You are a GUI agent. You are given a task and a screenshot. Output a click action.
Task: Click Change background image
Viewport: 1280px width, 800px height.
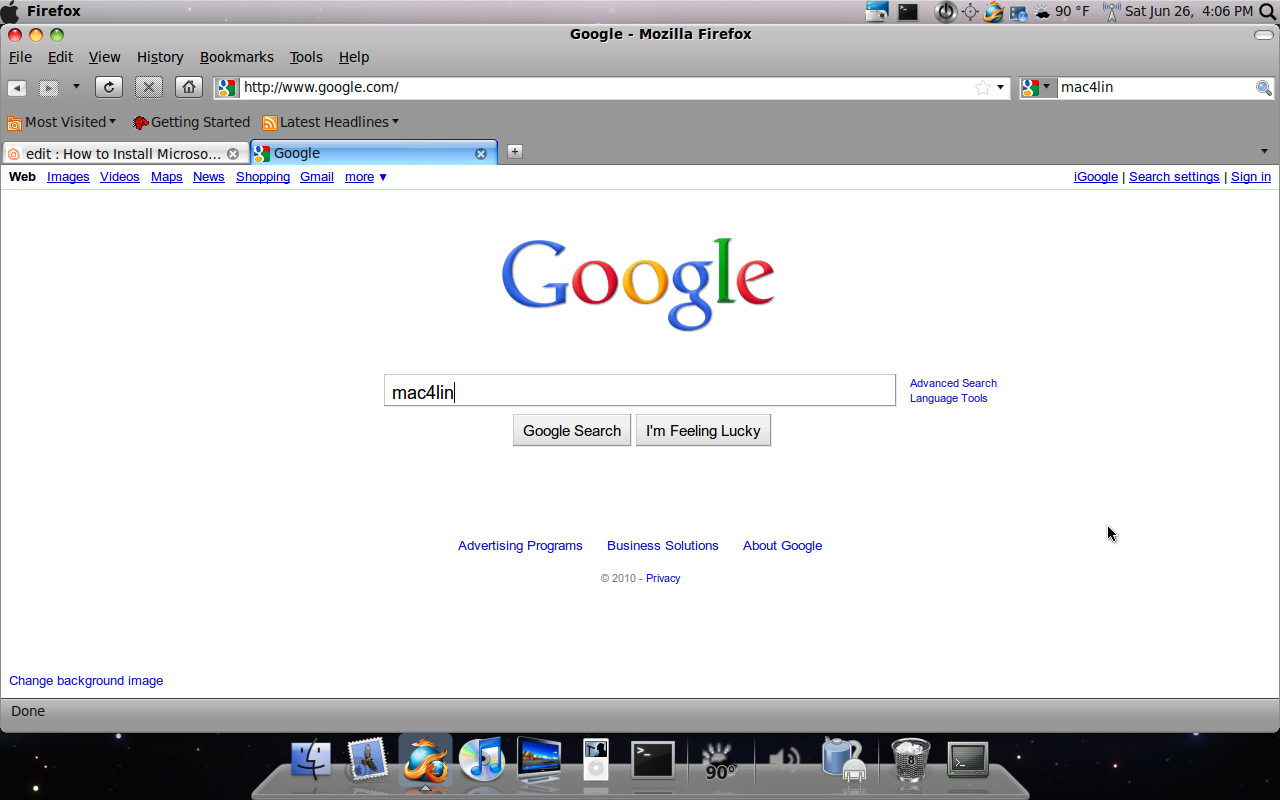pos(86,680)
